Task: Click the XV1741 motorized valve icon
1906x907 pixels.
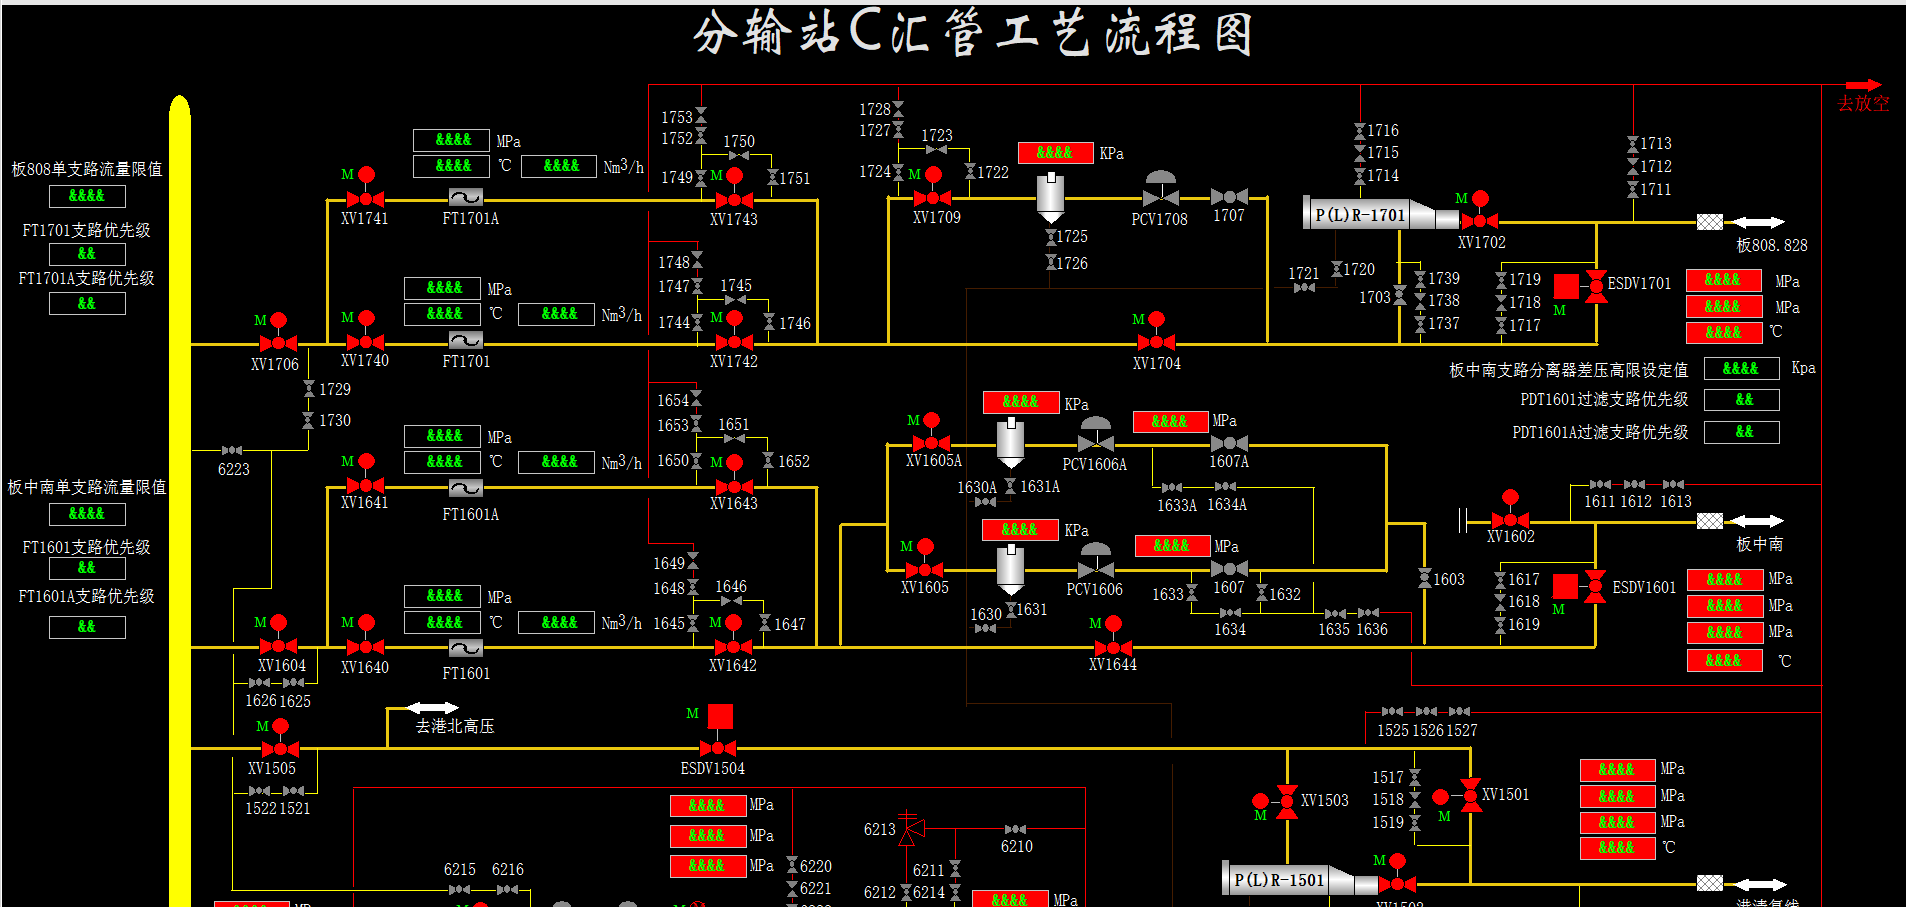Action: coord(365,198)
